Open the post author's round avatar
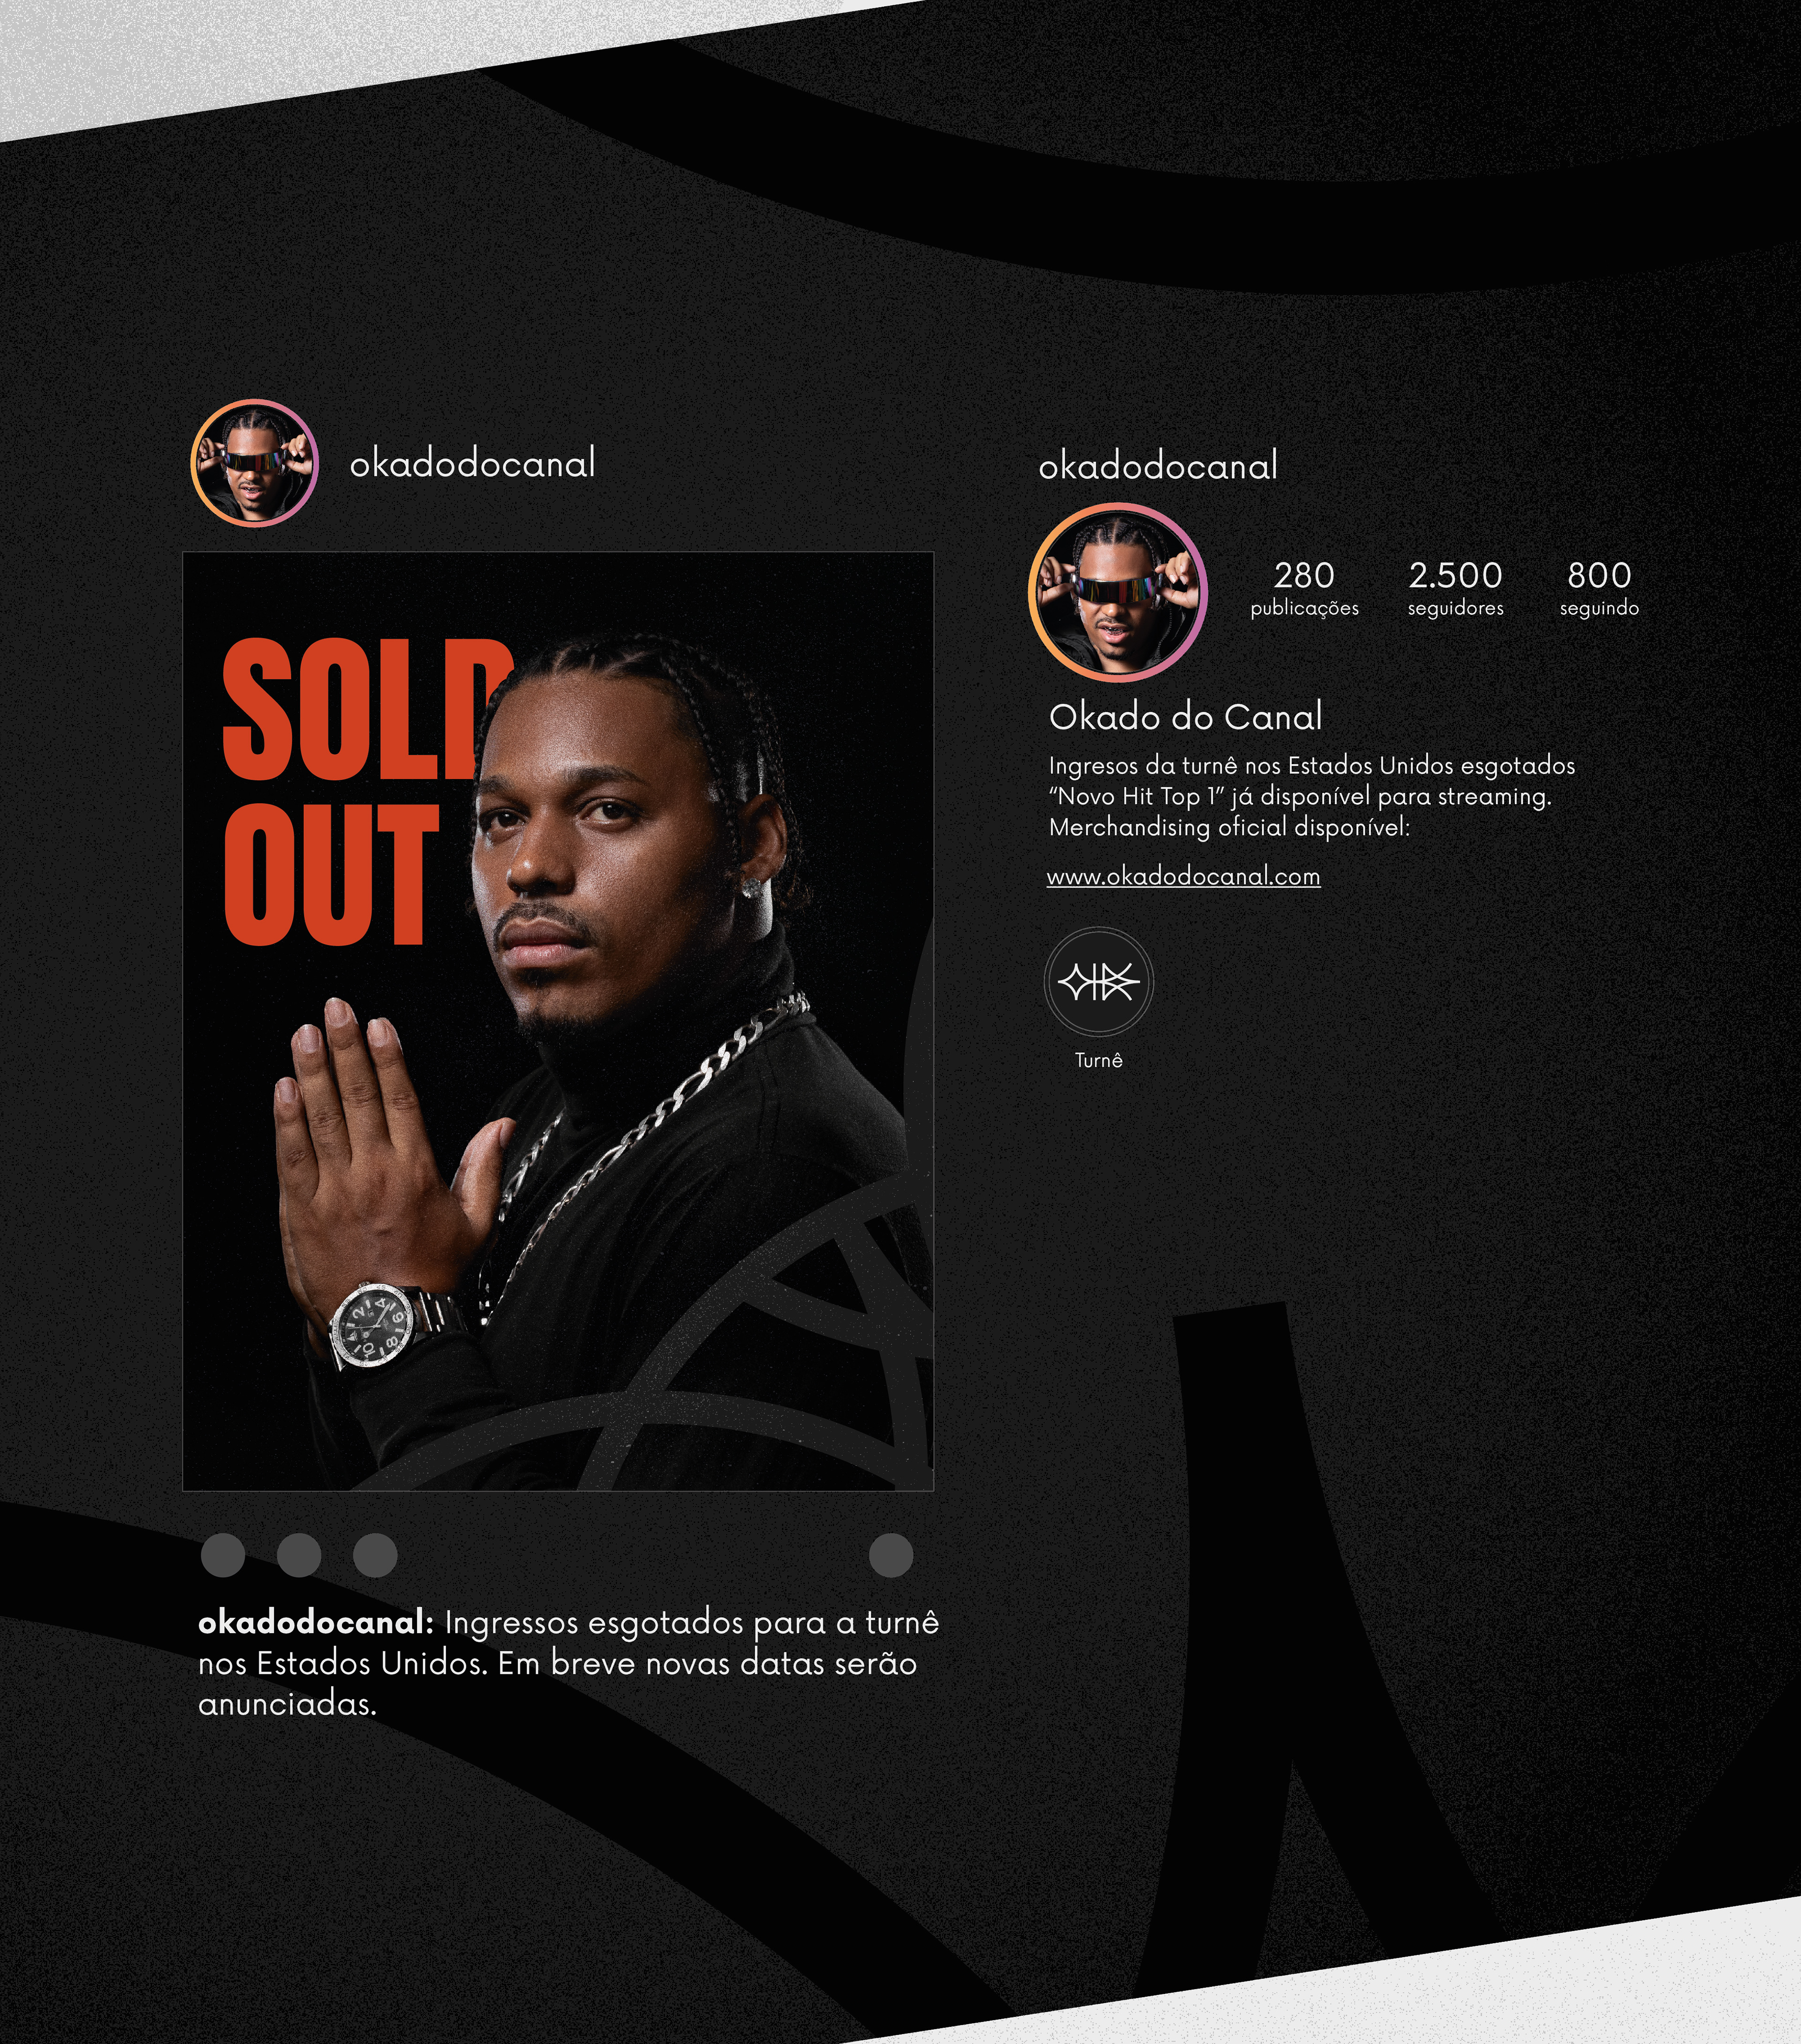 254,463
